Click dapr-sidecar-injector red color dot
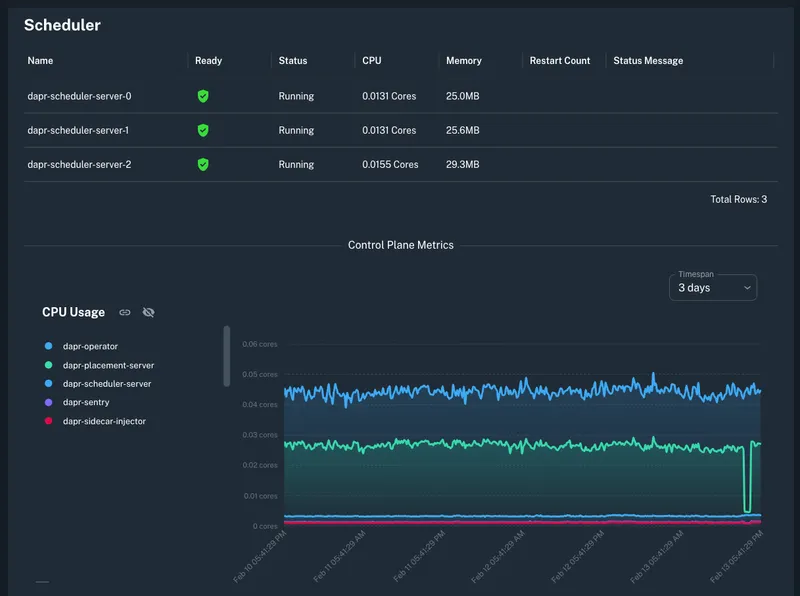Image resolution: width=800 pixels, height=596 pixels. pos(48,421)
